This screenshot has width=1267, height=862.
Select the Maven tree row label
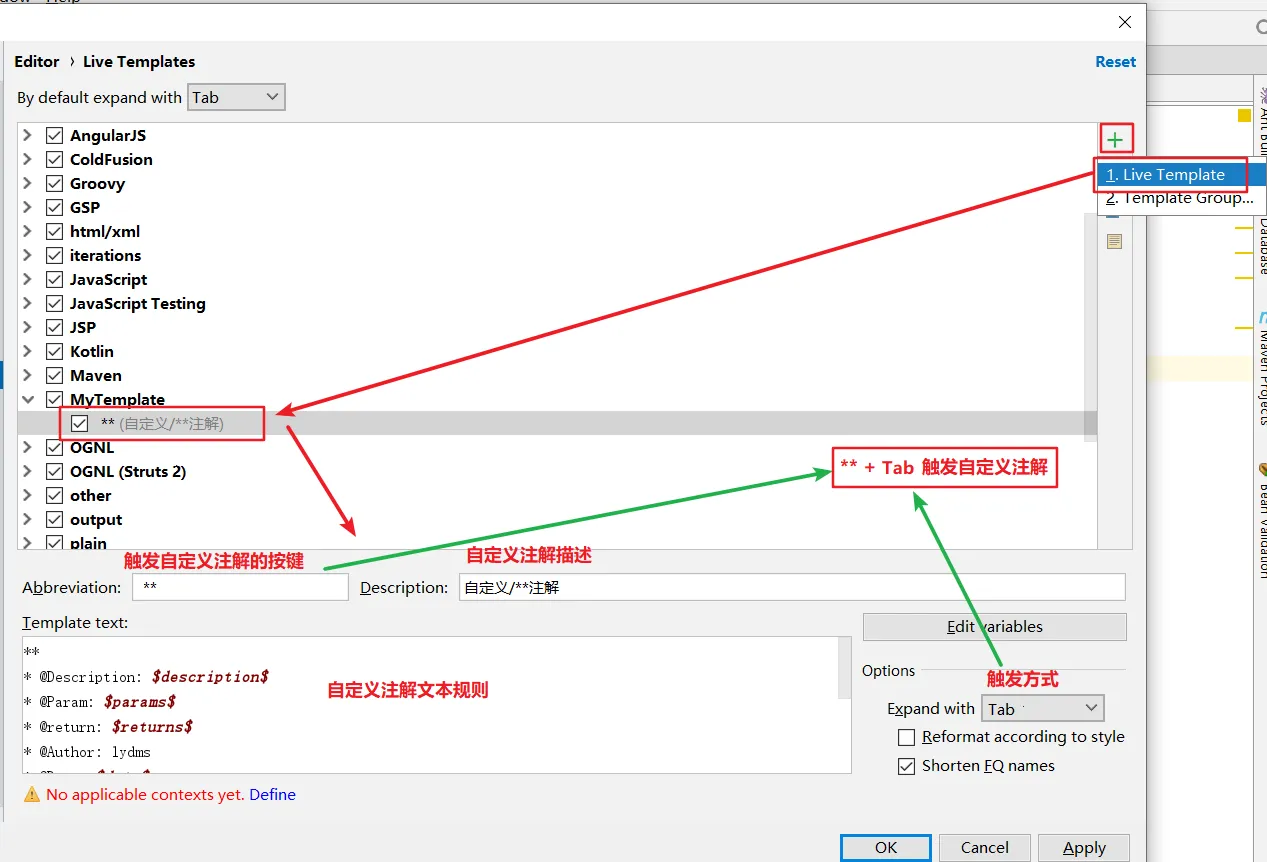coord(96,375)
